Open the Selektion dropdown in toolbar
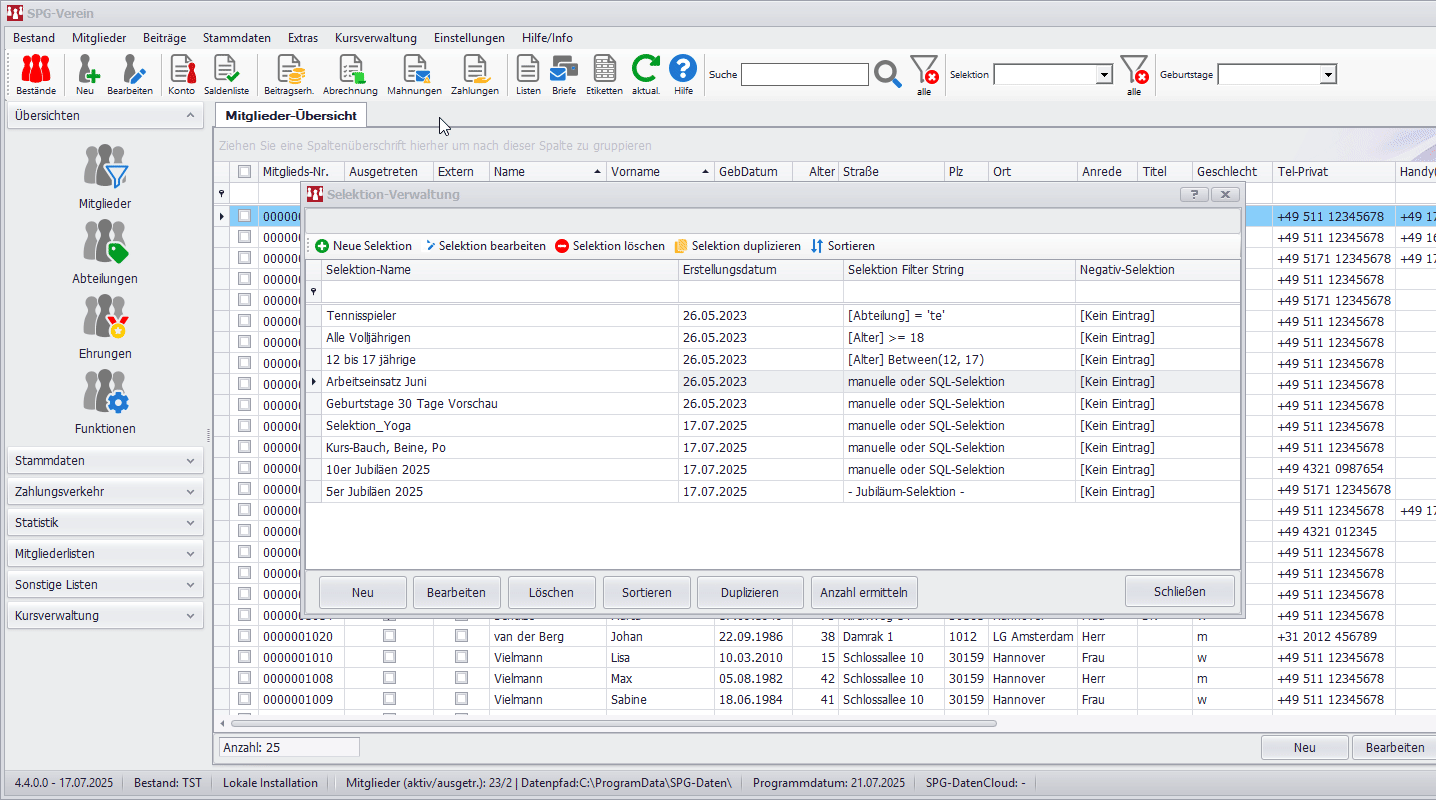The height and width of the screenshot is (800, 1436). tap(1104, 75)
